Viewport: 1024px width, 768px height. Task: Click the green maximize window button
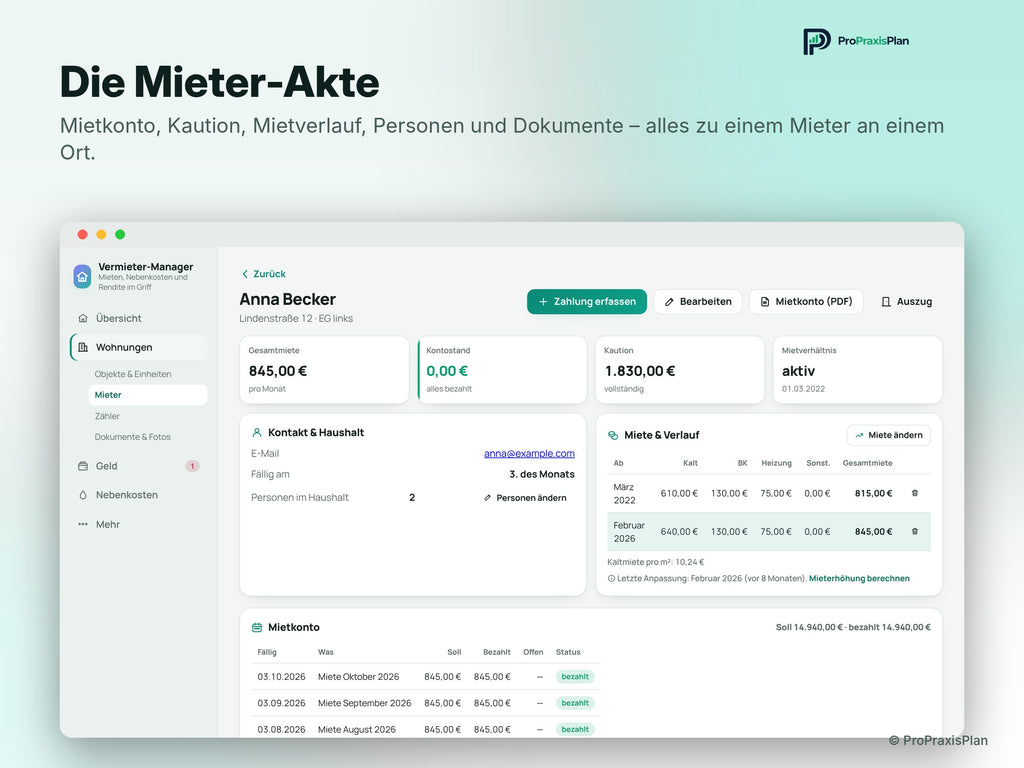[120, 234]
